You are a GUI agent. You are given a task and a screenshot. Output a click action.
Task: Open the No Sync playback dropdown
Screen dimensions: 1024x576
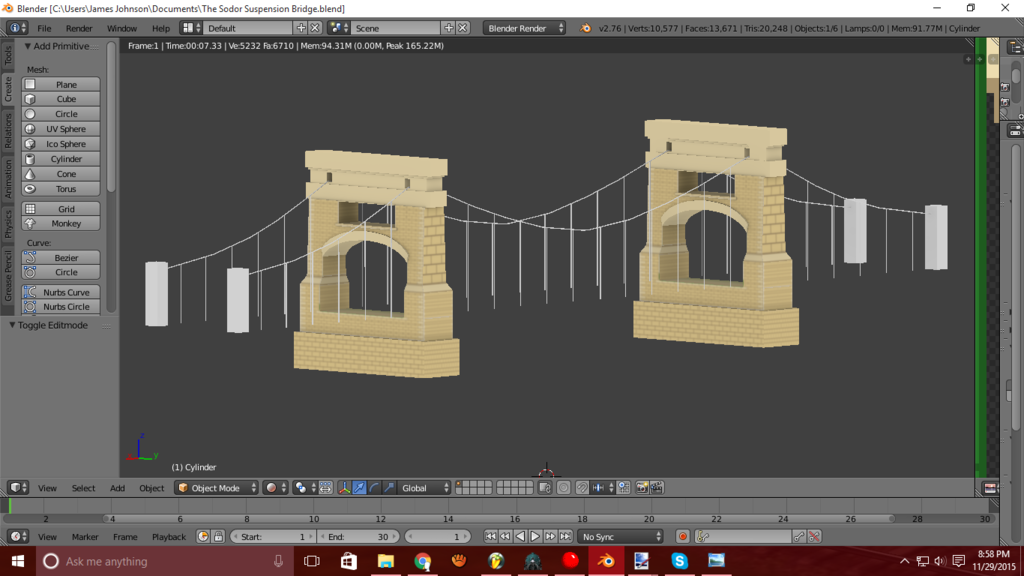tap(620, 537)
